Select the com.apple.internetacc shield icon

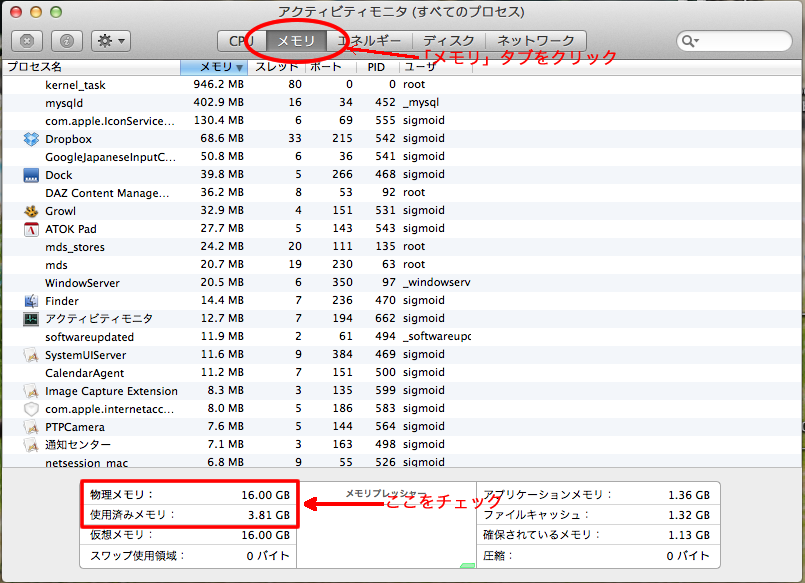click(31, 409)
